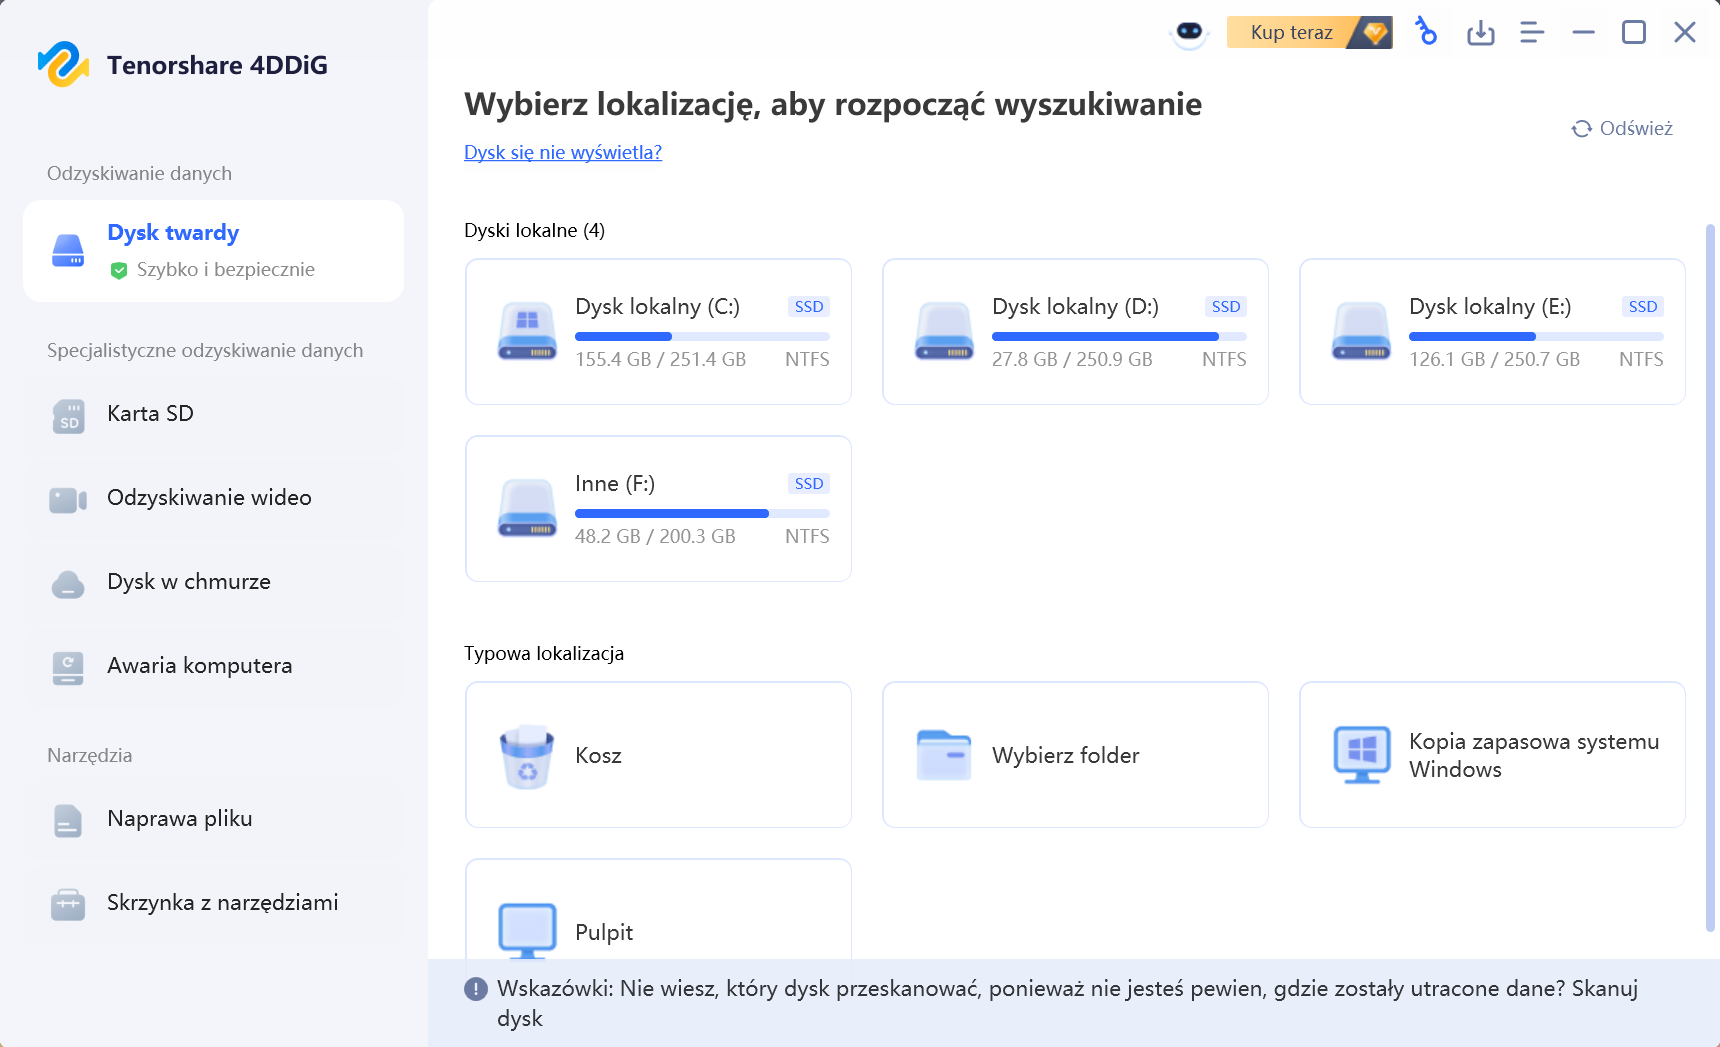Viewport: 1720px width, 1047px height.
Task: Click the file repair document icon
Action: coord(68,821)
